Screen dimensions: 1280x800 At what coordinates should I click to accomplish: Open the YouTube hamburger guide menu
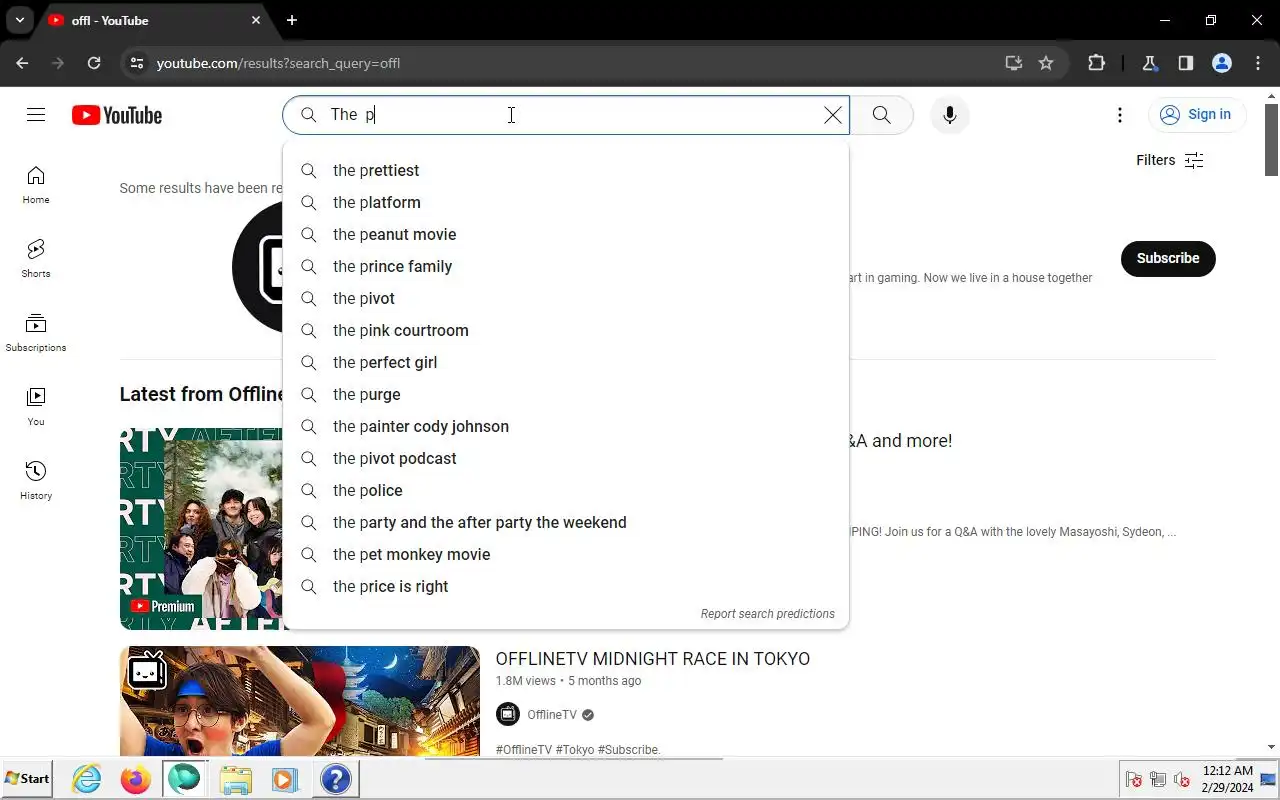tap(36, 115)
